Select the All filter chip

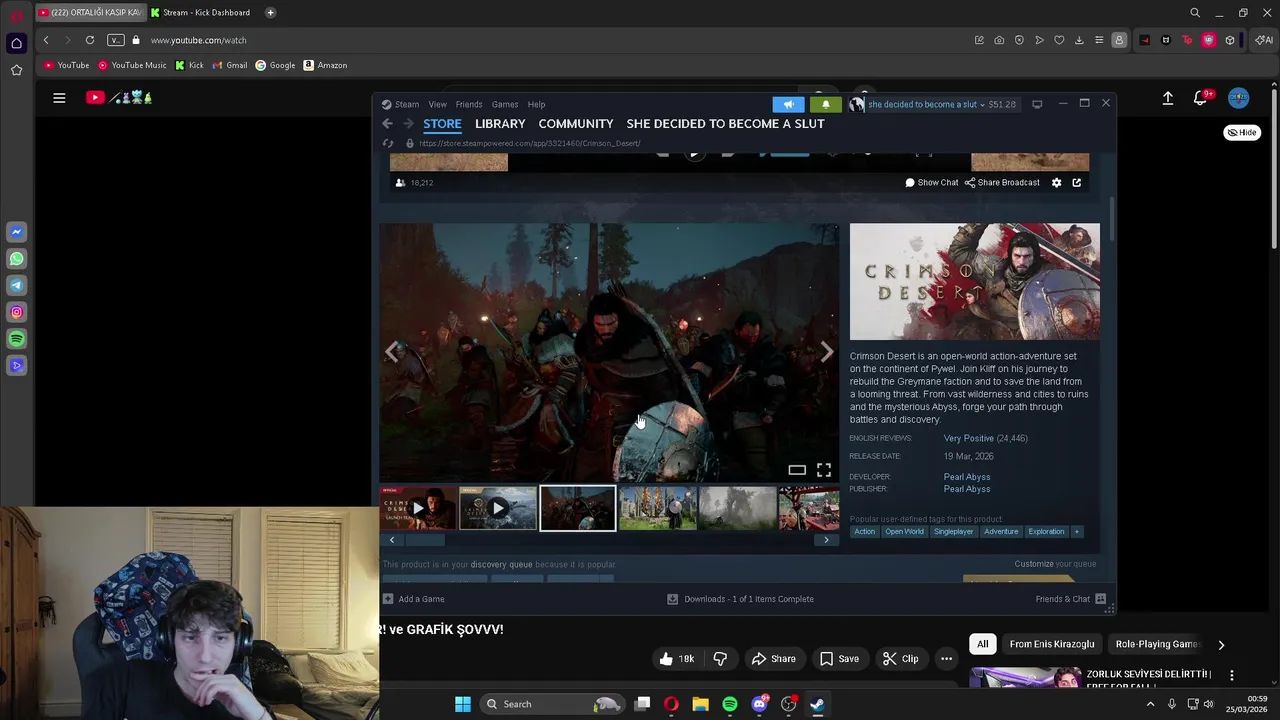(983, 644)
